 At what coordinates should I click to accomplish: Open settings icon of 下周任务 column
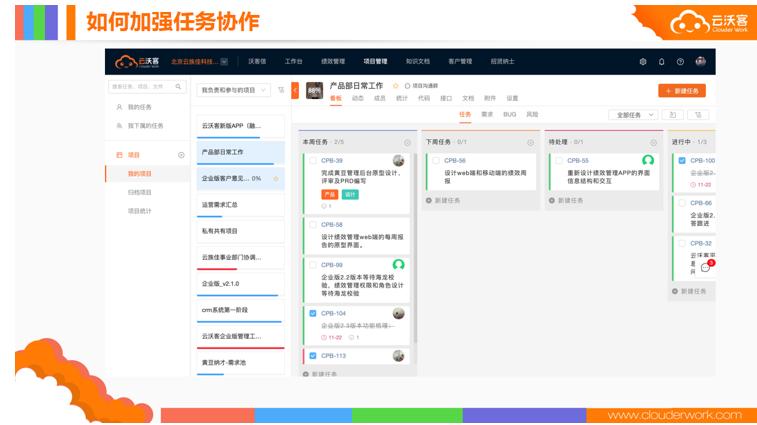click(531, 142)
